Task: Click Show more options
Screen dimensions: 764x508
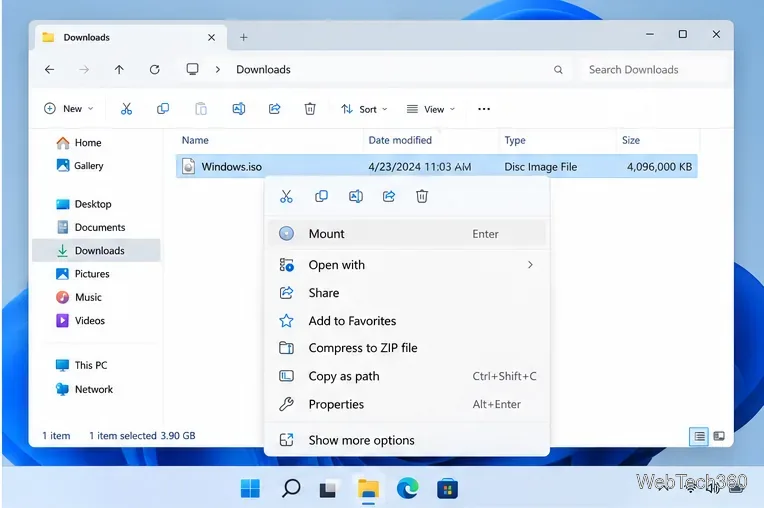Action: pyautogui.click(x=407, y=440)
